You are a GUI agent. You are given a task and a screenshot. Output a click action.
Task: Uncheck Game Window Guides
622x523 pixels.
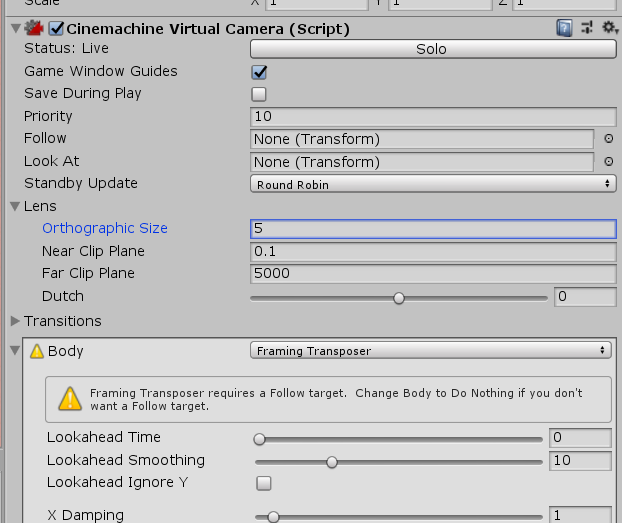point(259,72)
